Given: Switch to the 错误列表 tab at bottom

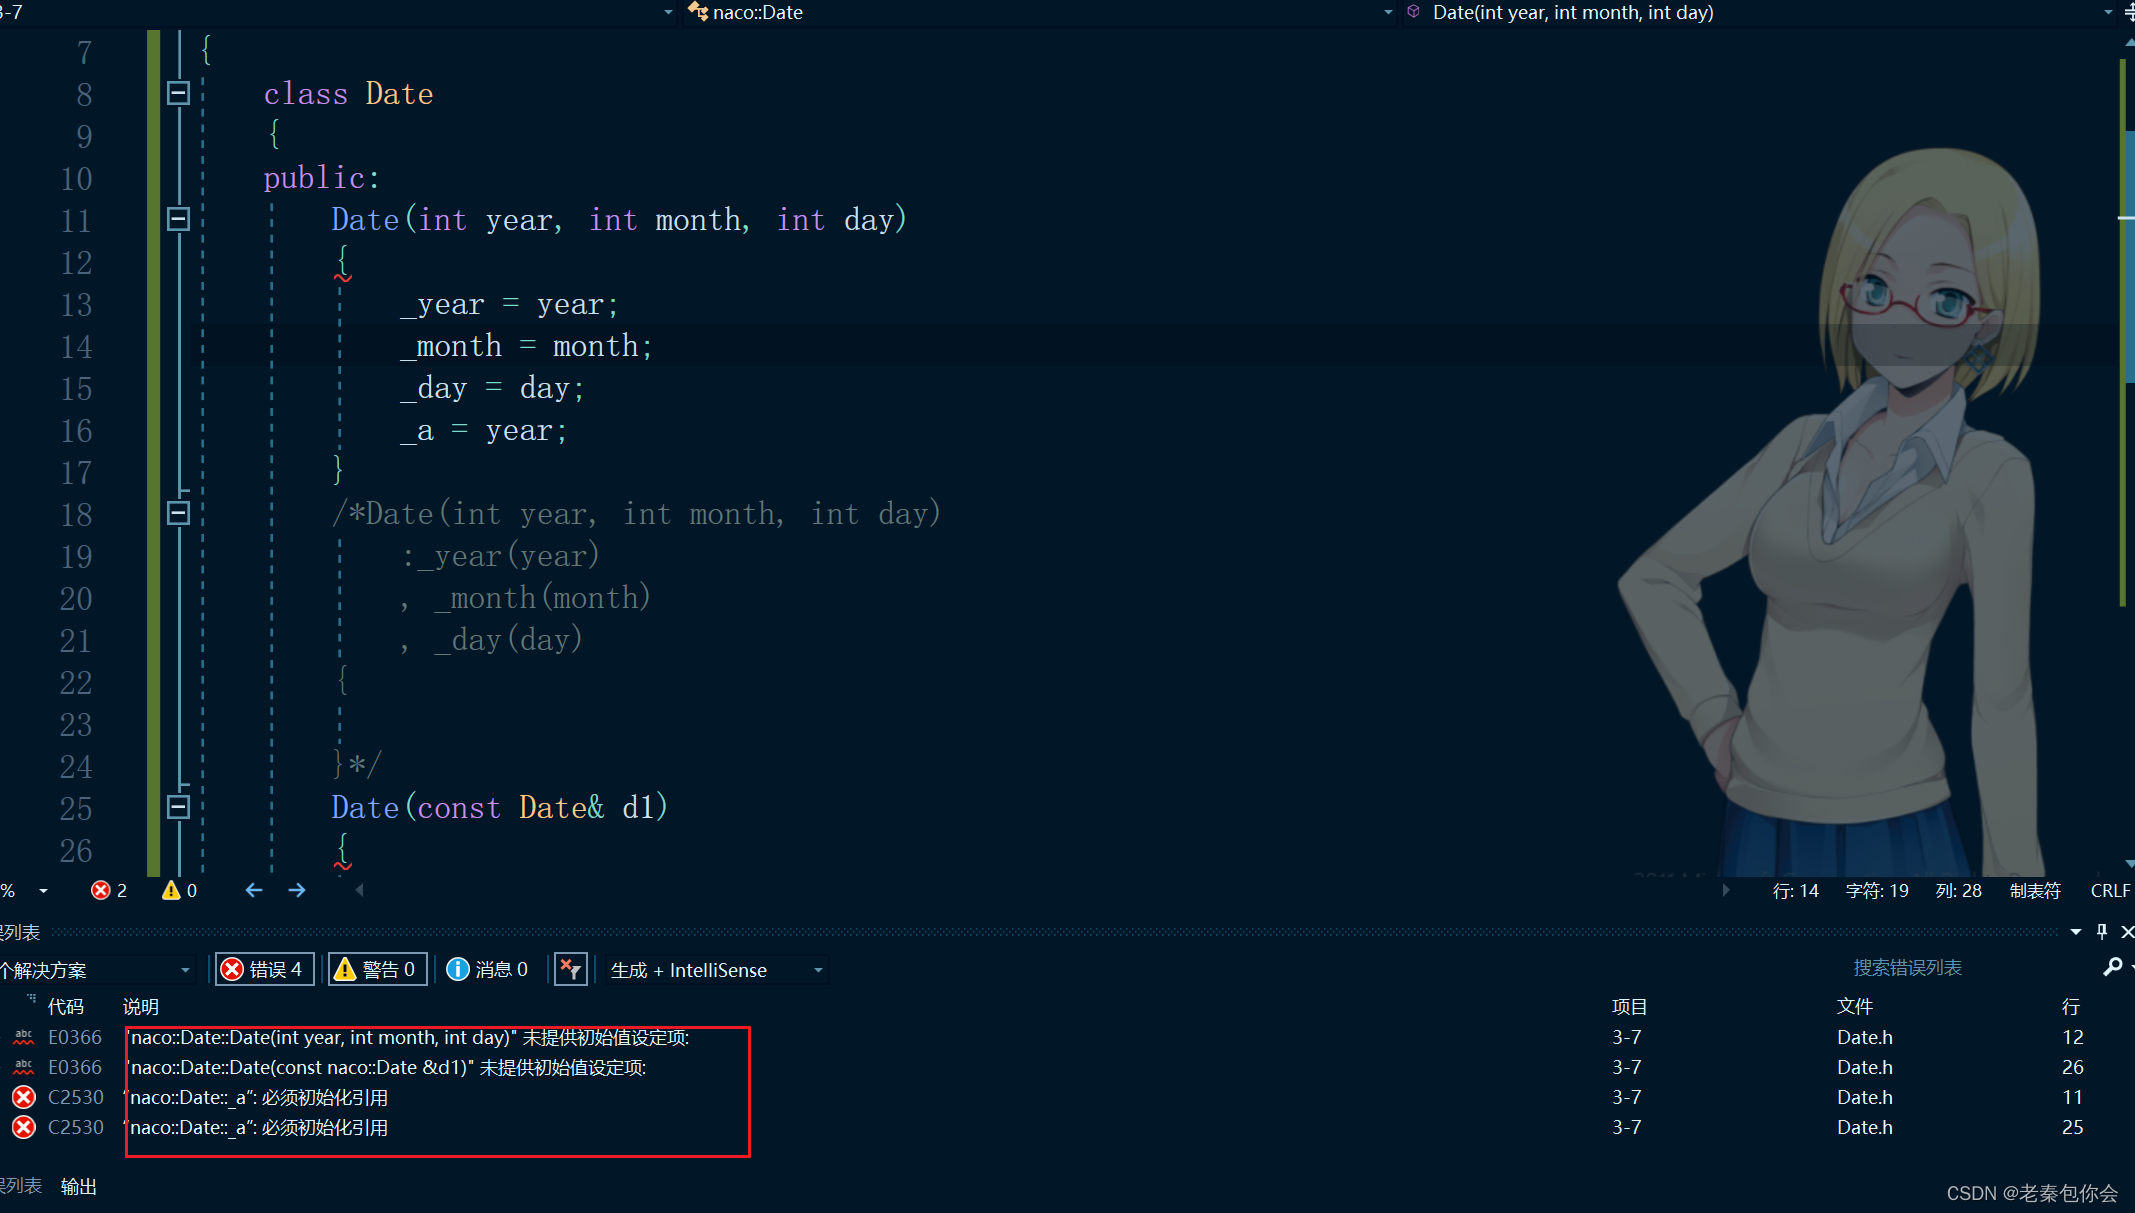Looking at the screenshot, I should click(21, 1186).
